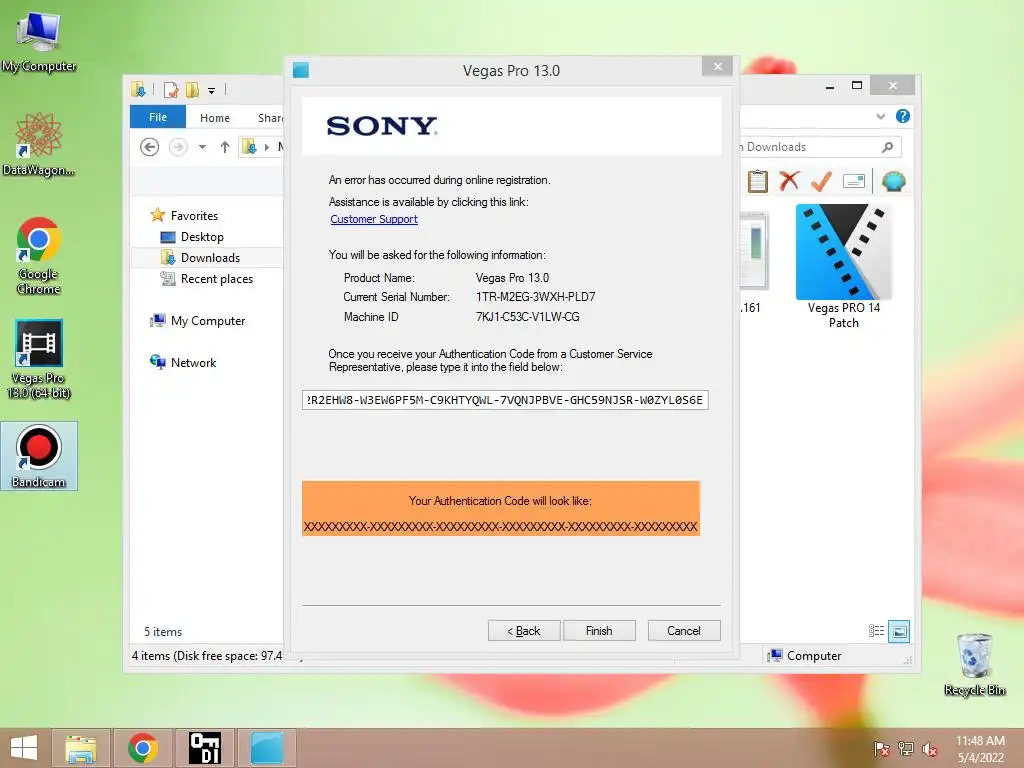Click the Back button in the wizard
This screenshot has height=768, width=1024.
524,631
